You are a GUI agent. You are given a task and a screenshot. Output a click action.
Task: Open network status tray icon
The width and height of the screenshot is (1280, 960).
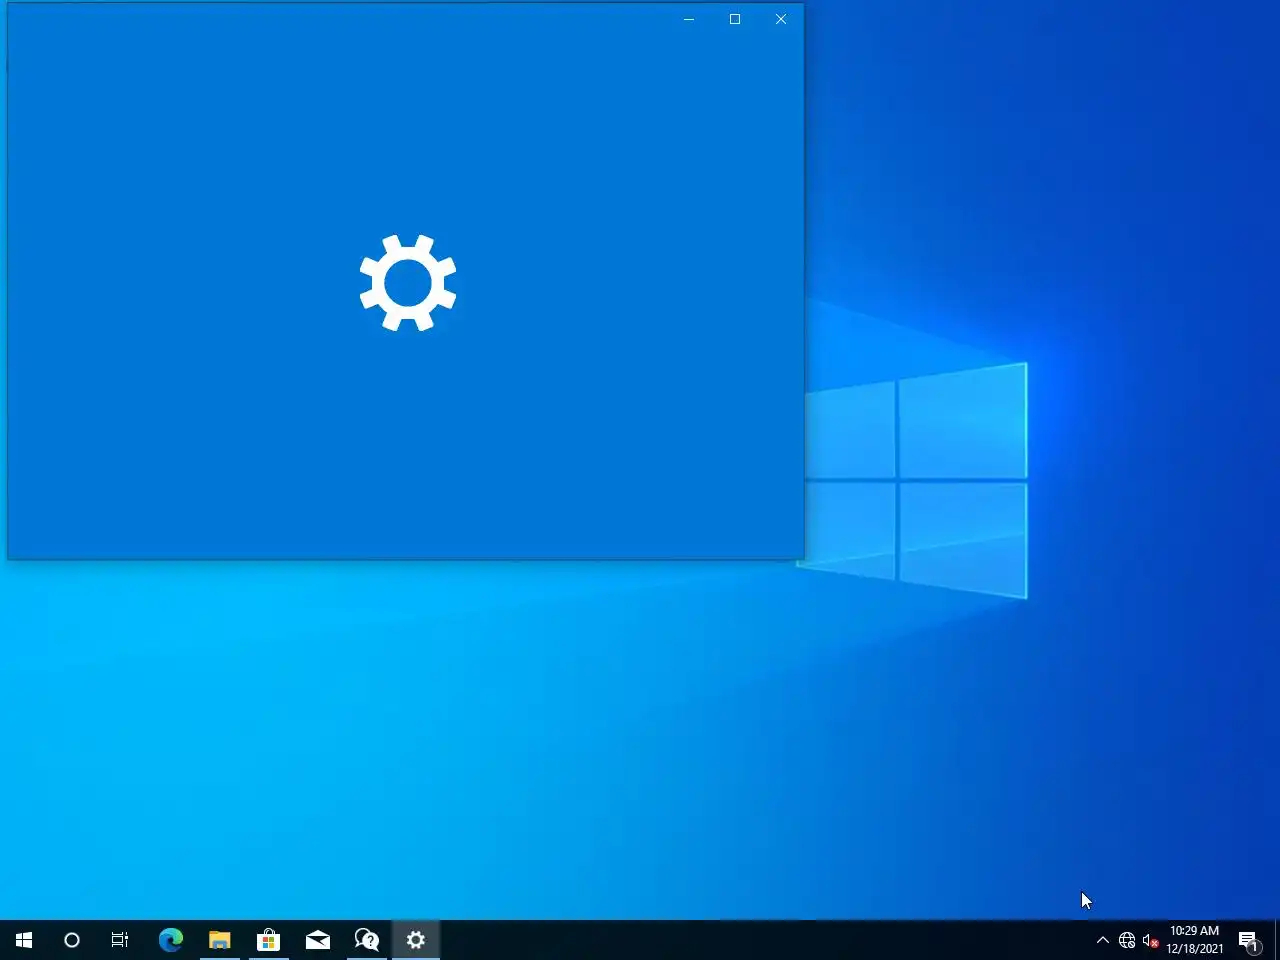(1127, 940)
